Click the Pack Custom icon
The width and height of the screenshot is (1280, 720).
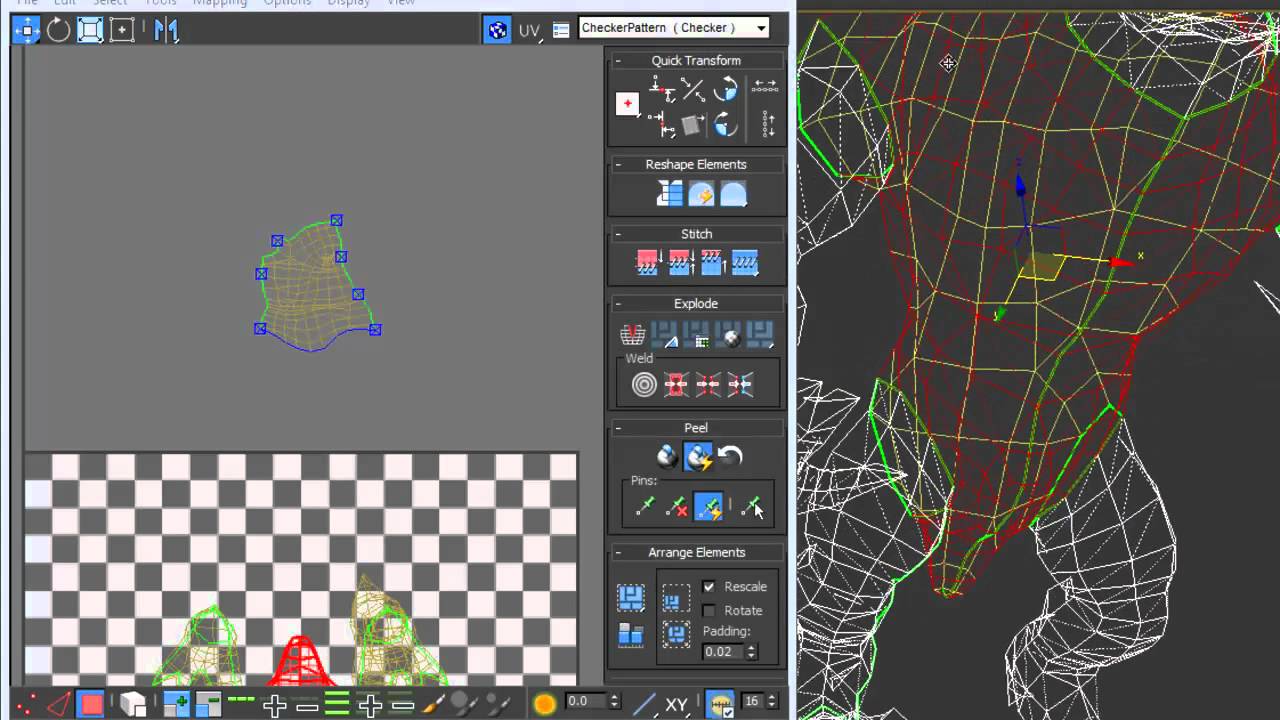[x=630, y=599]
